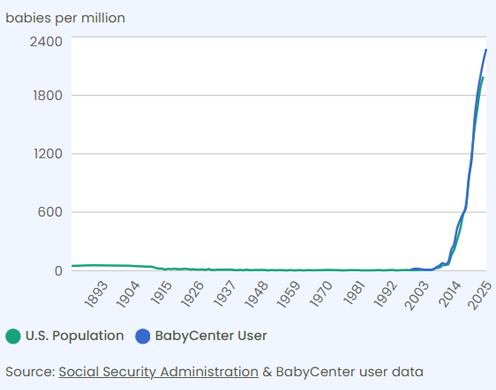Click the 1992 x-axis year label
This screenshot has width=496, height=390.
385,294
